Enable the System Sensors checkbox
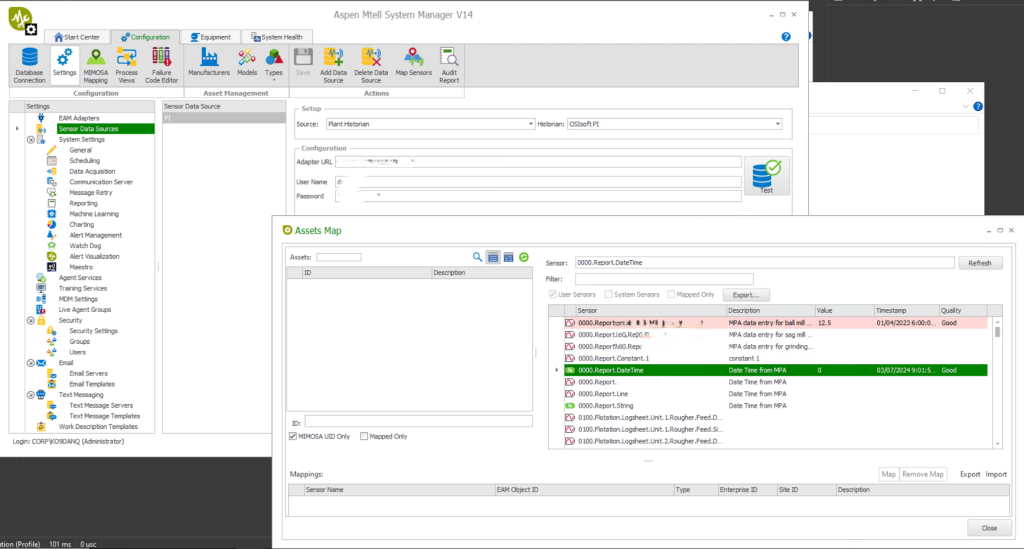Screen dimensions: 1024x549 coord(608,294)
